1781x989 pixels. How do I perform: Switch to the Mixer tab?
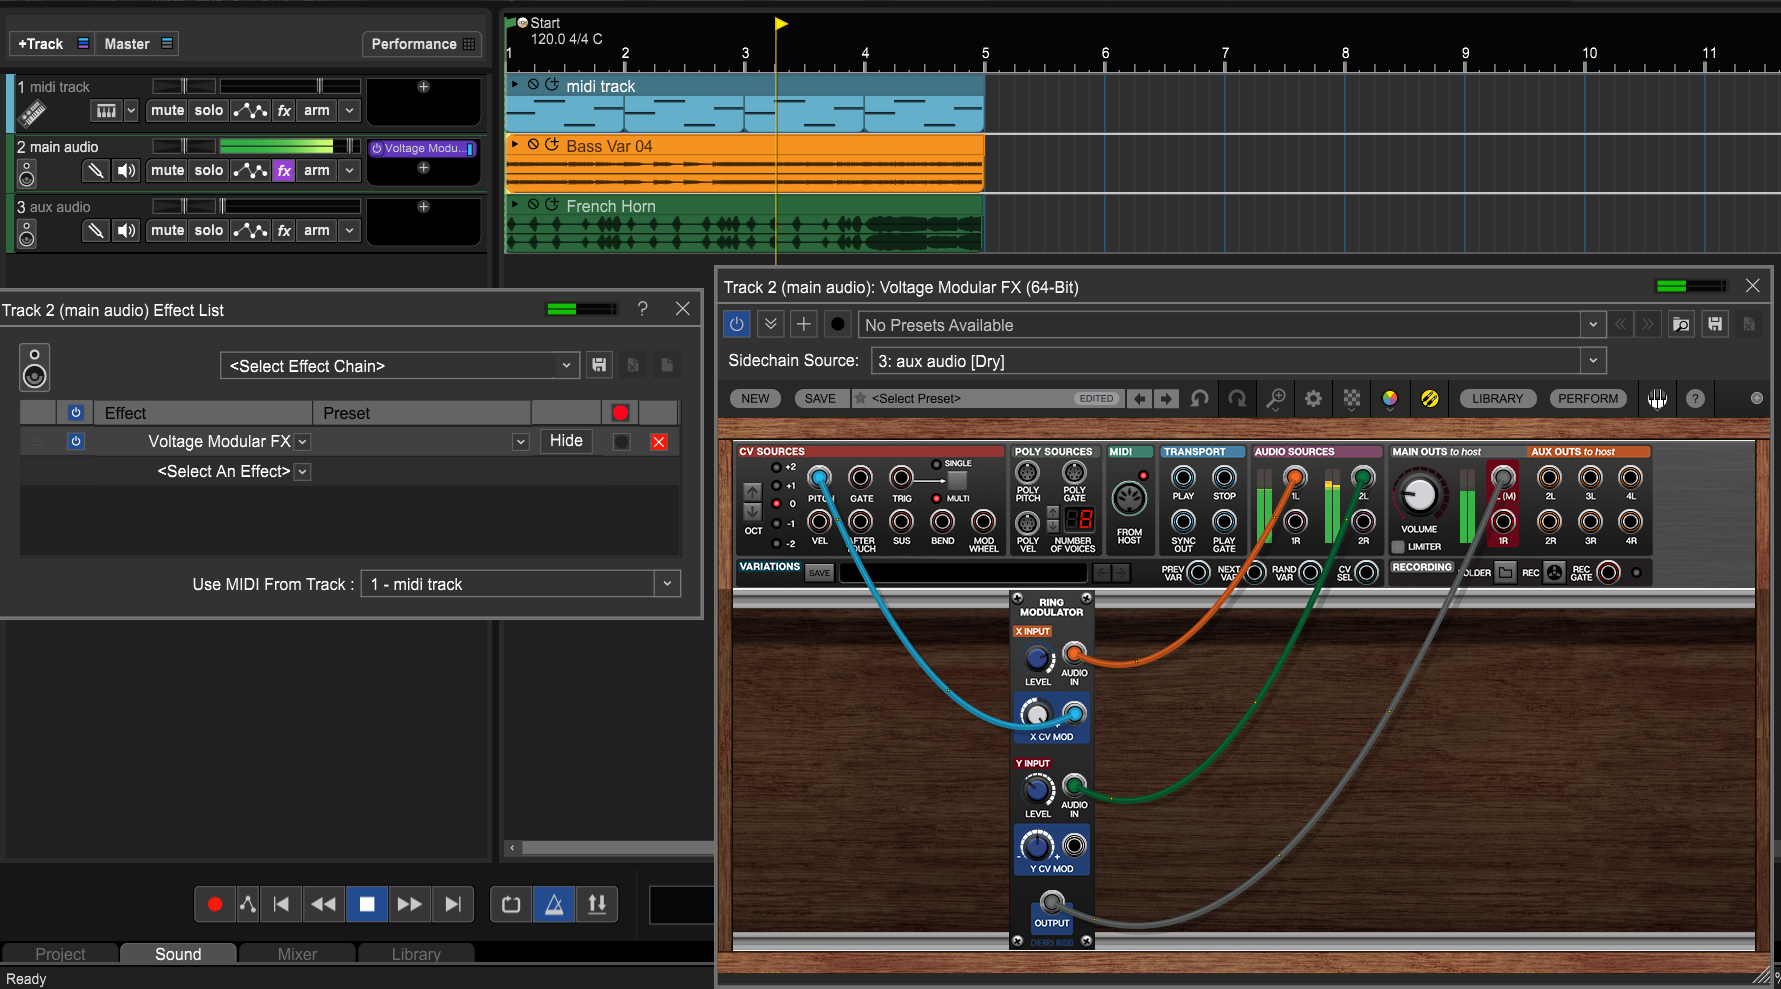[297, 954]
